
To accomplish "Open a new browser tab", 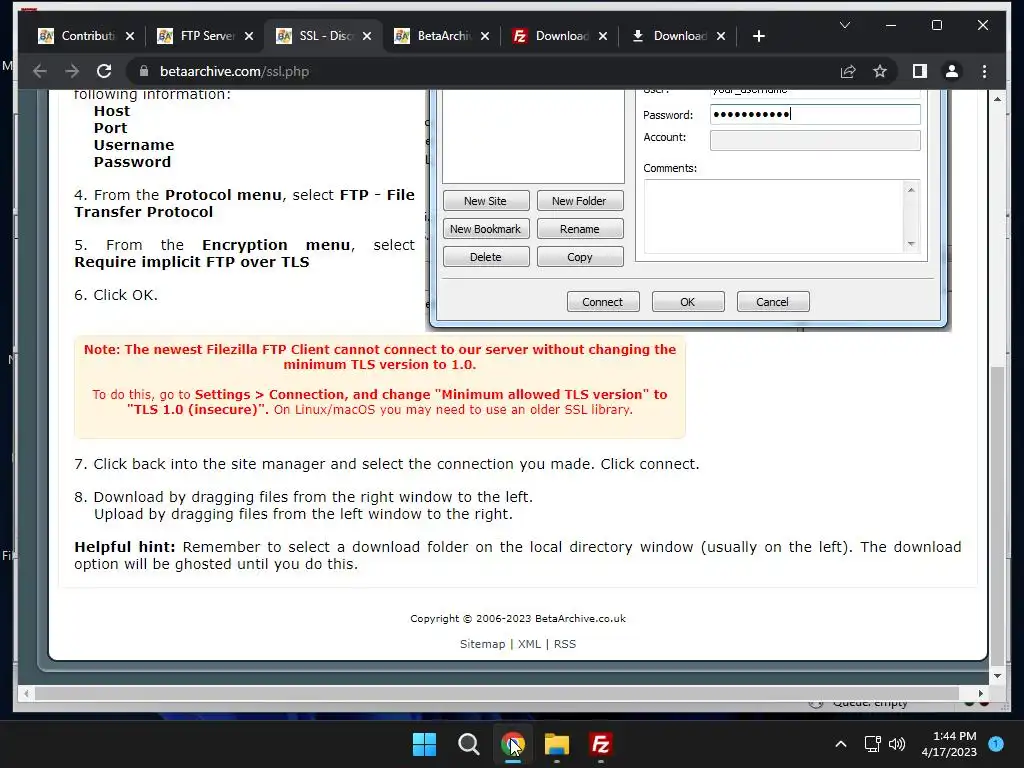I will pyautogui.click(x=758, y=36).
